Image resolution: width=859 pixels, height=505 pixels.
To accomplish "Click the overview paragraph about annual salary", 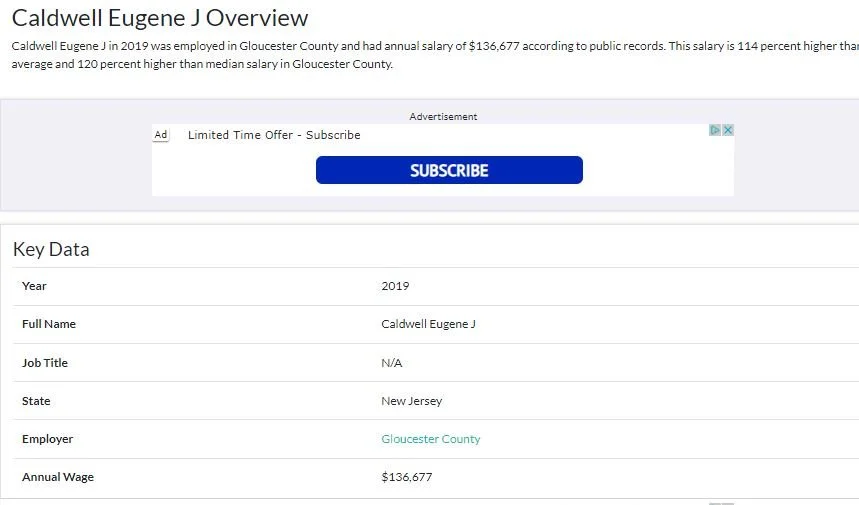I will pos(436,55).
